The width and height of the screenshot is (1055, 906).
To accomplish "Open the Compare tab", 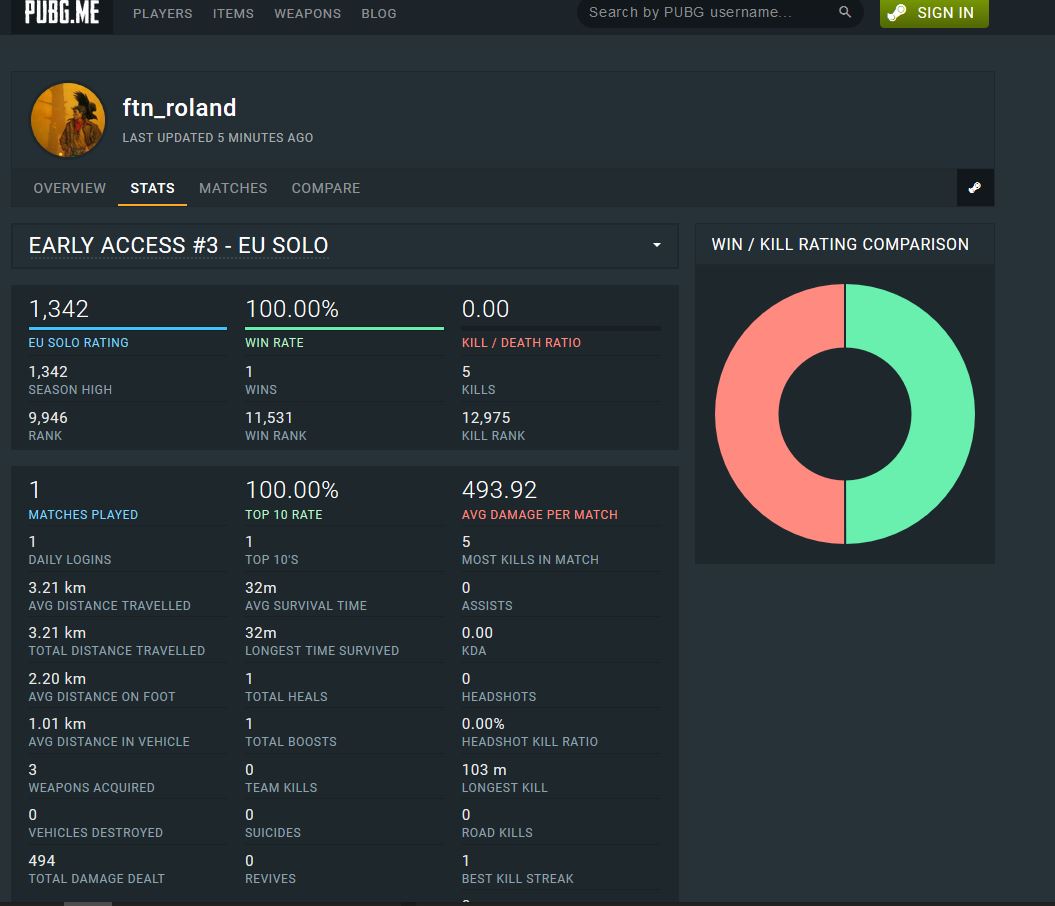I will (326, 188).
